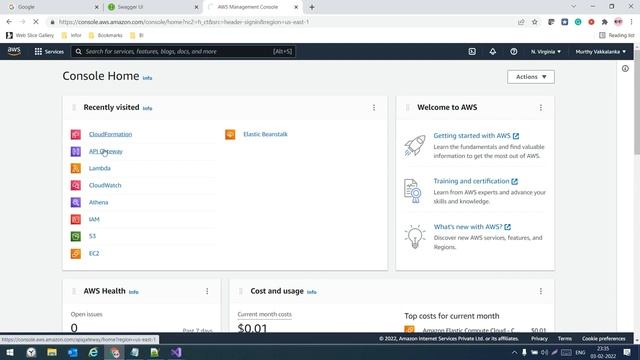
Task: Expand the Murthy Vakkalanka account menu
Action: [600, 52]
